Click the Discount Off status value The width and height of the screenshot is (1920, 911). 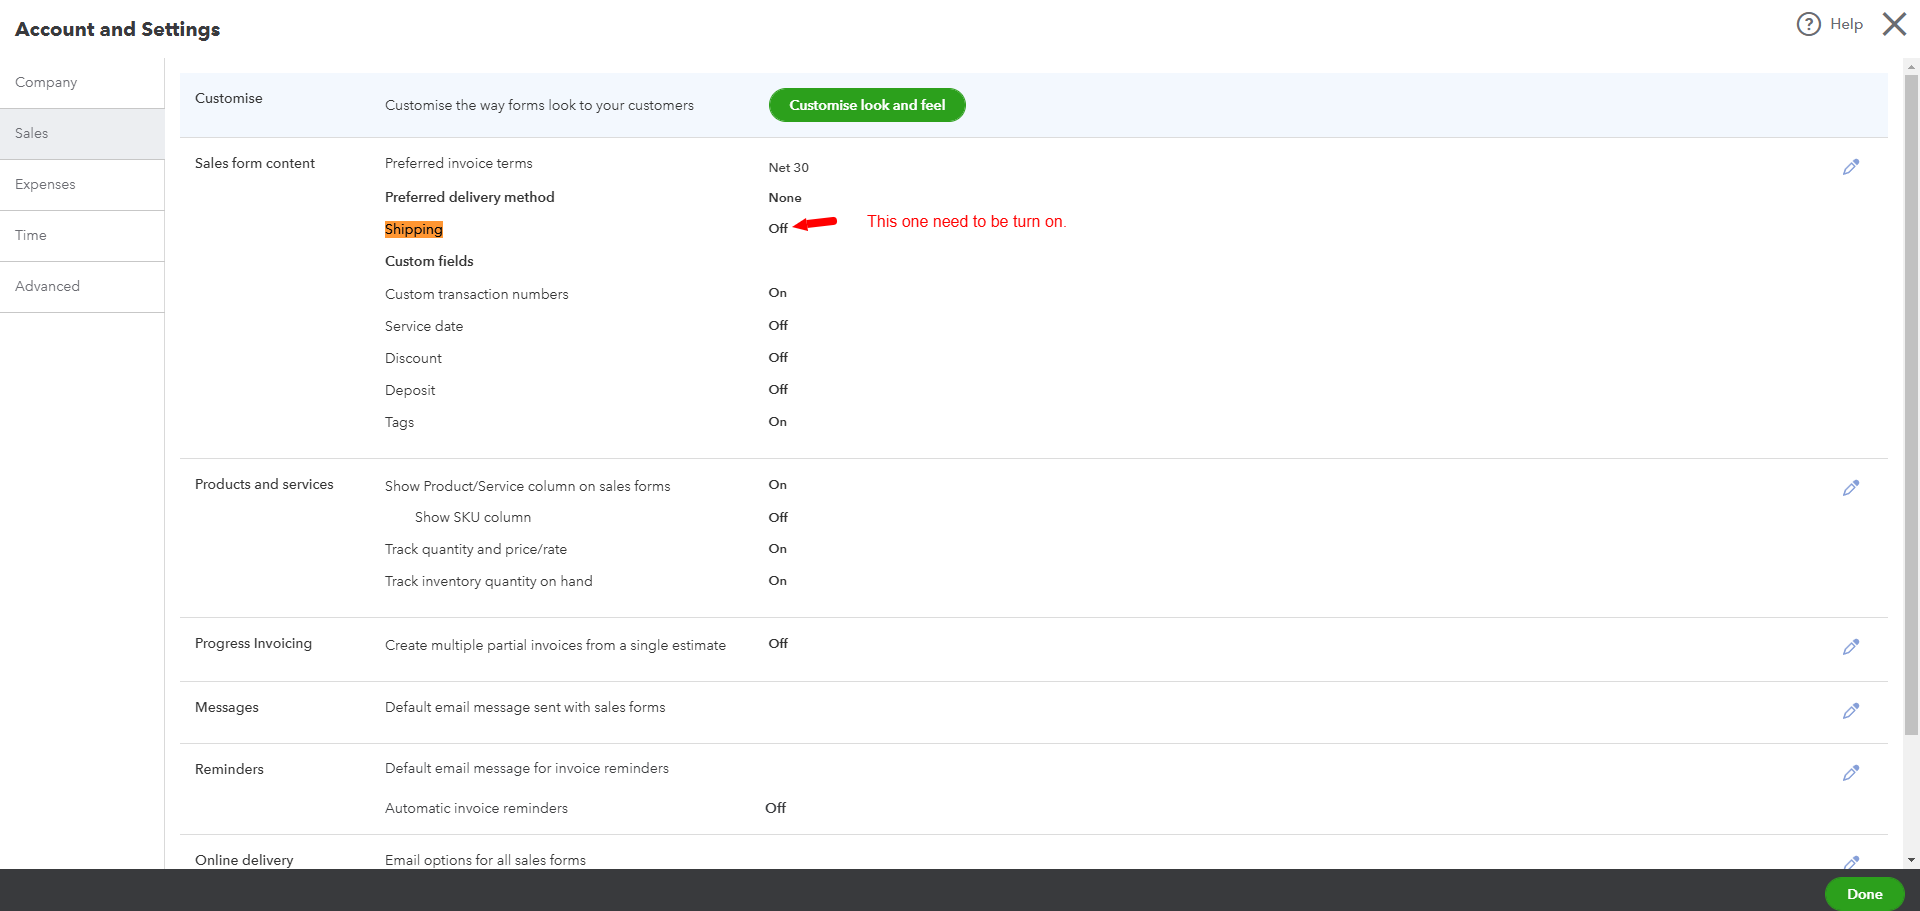[778, 358]
